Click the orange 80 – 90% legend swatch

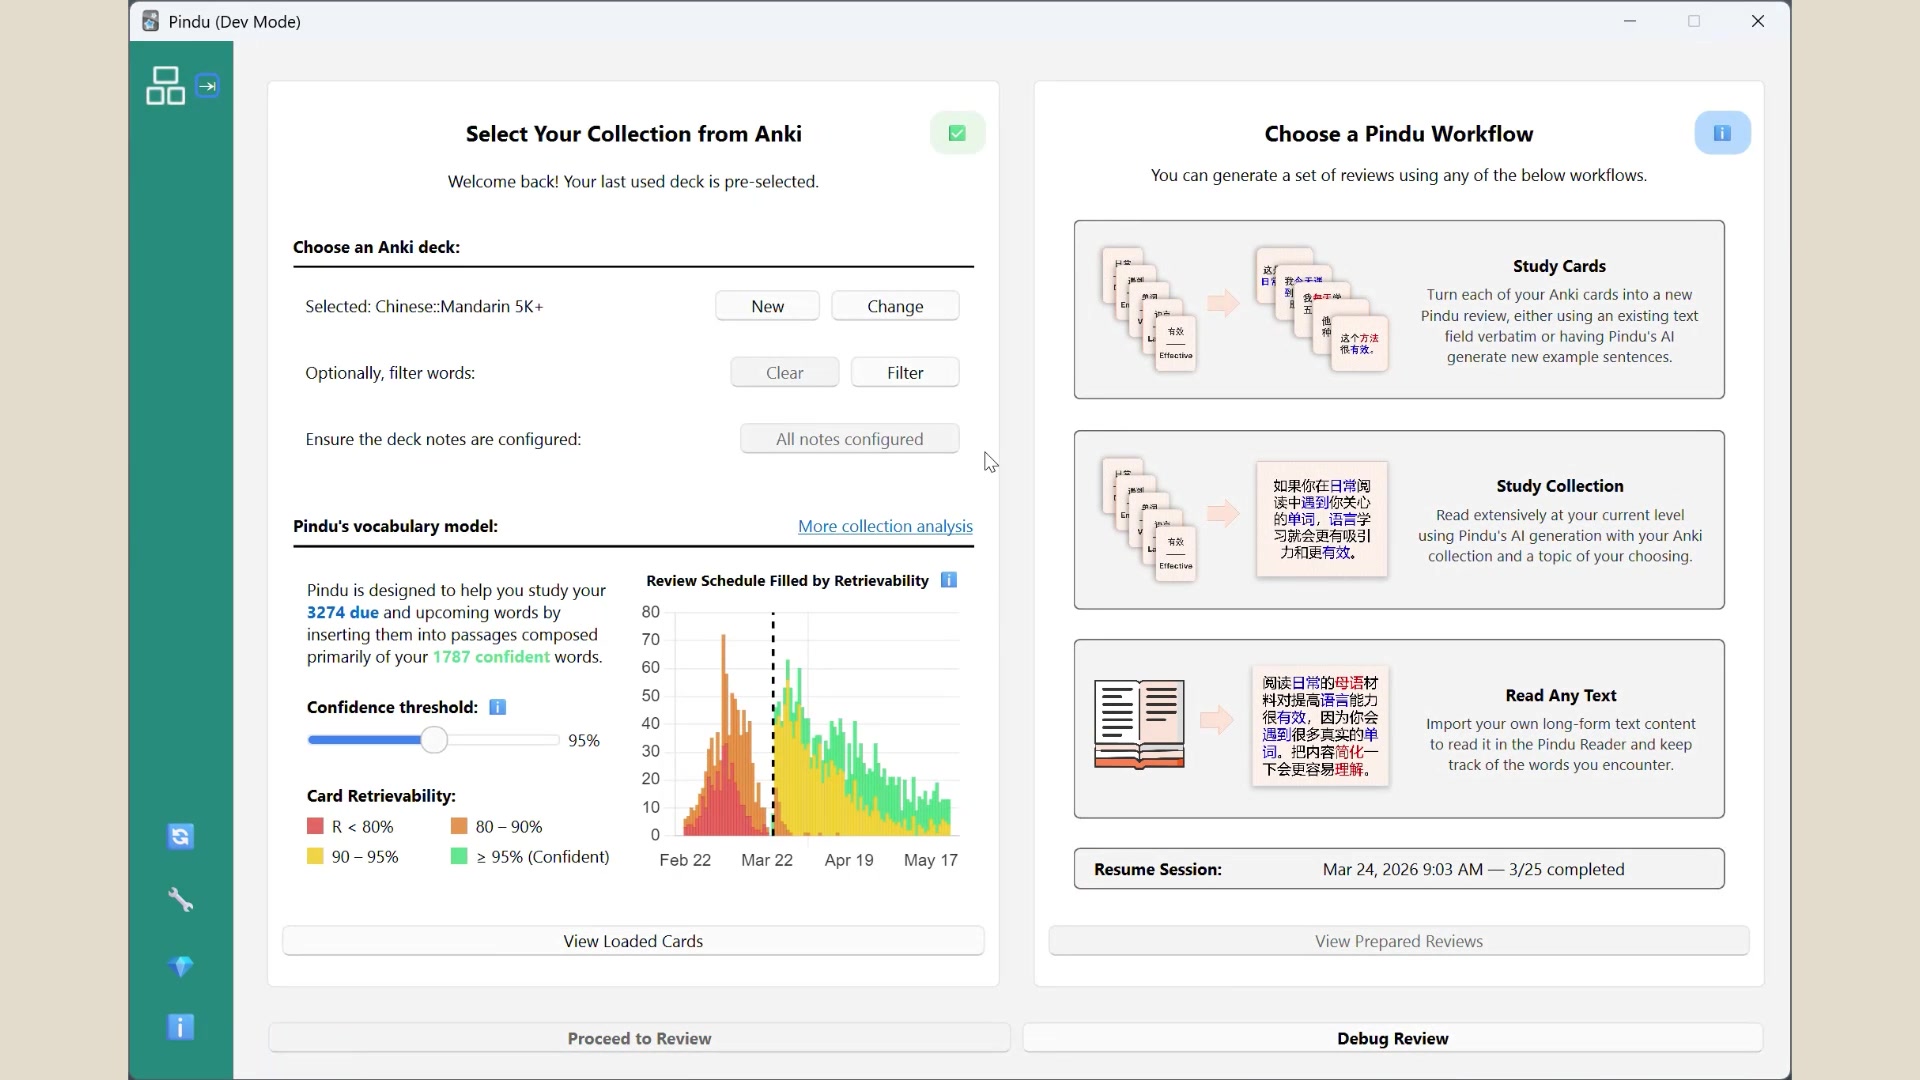pyautogui.click(x=459, y=826)
